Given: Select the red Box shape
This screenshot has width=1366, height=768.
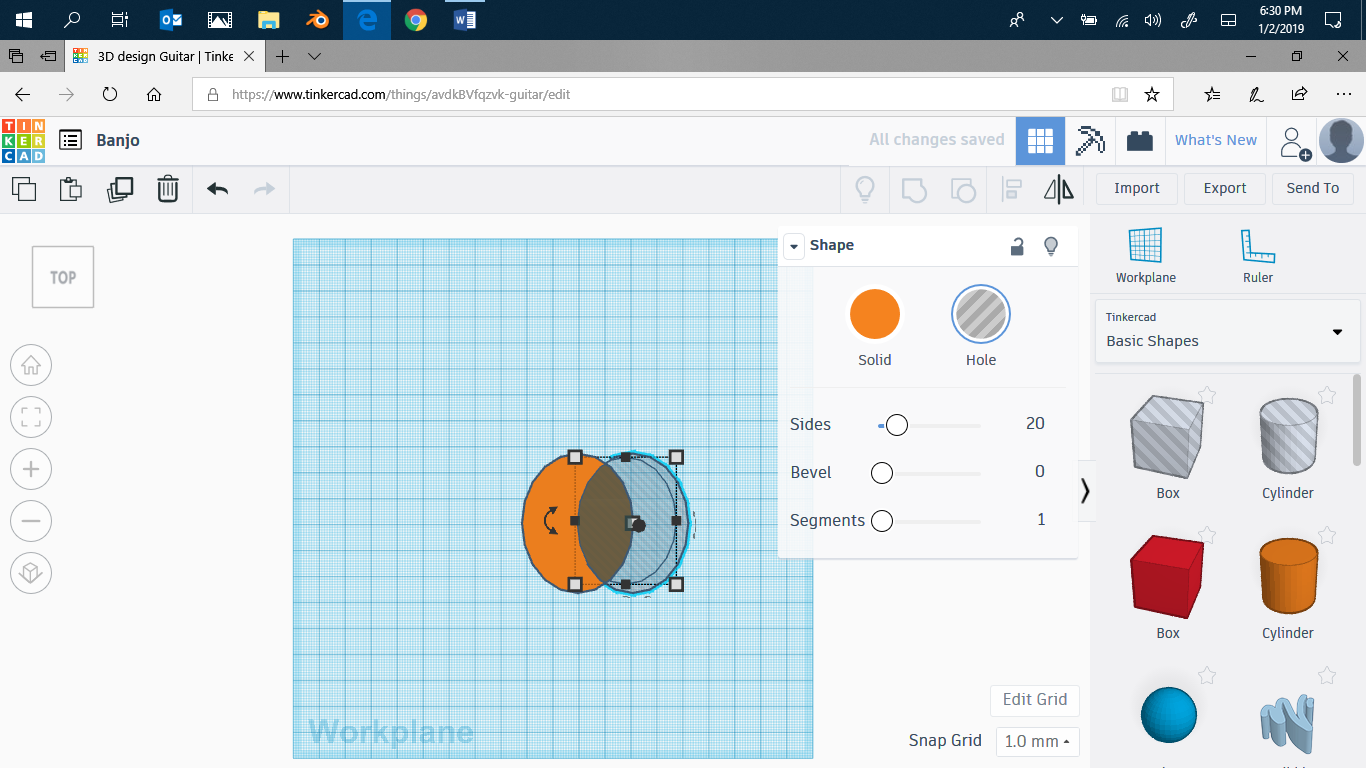Looking at the screenshot, I should 1168,578.
